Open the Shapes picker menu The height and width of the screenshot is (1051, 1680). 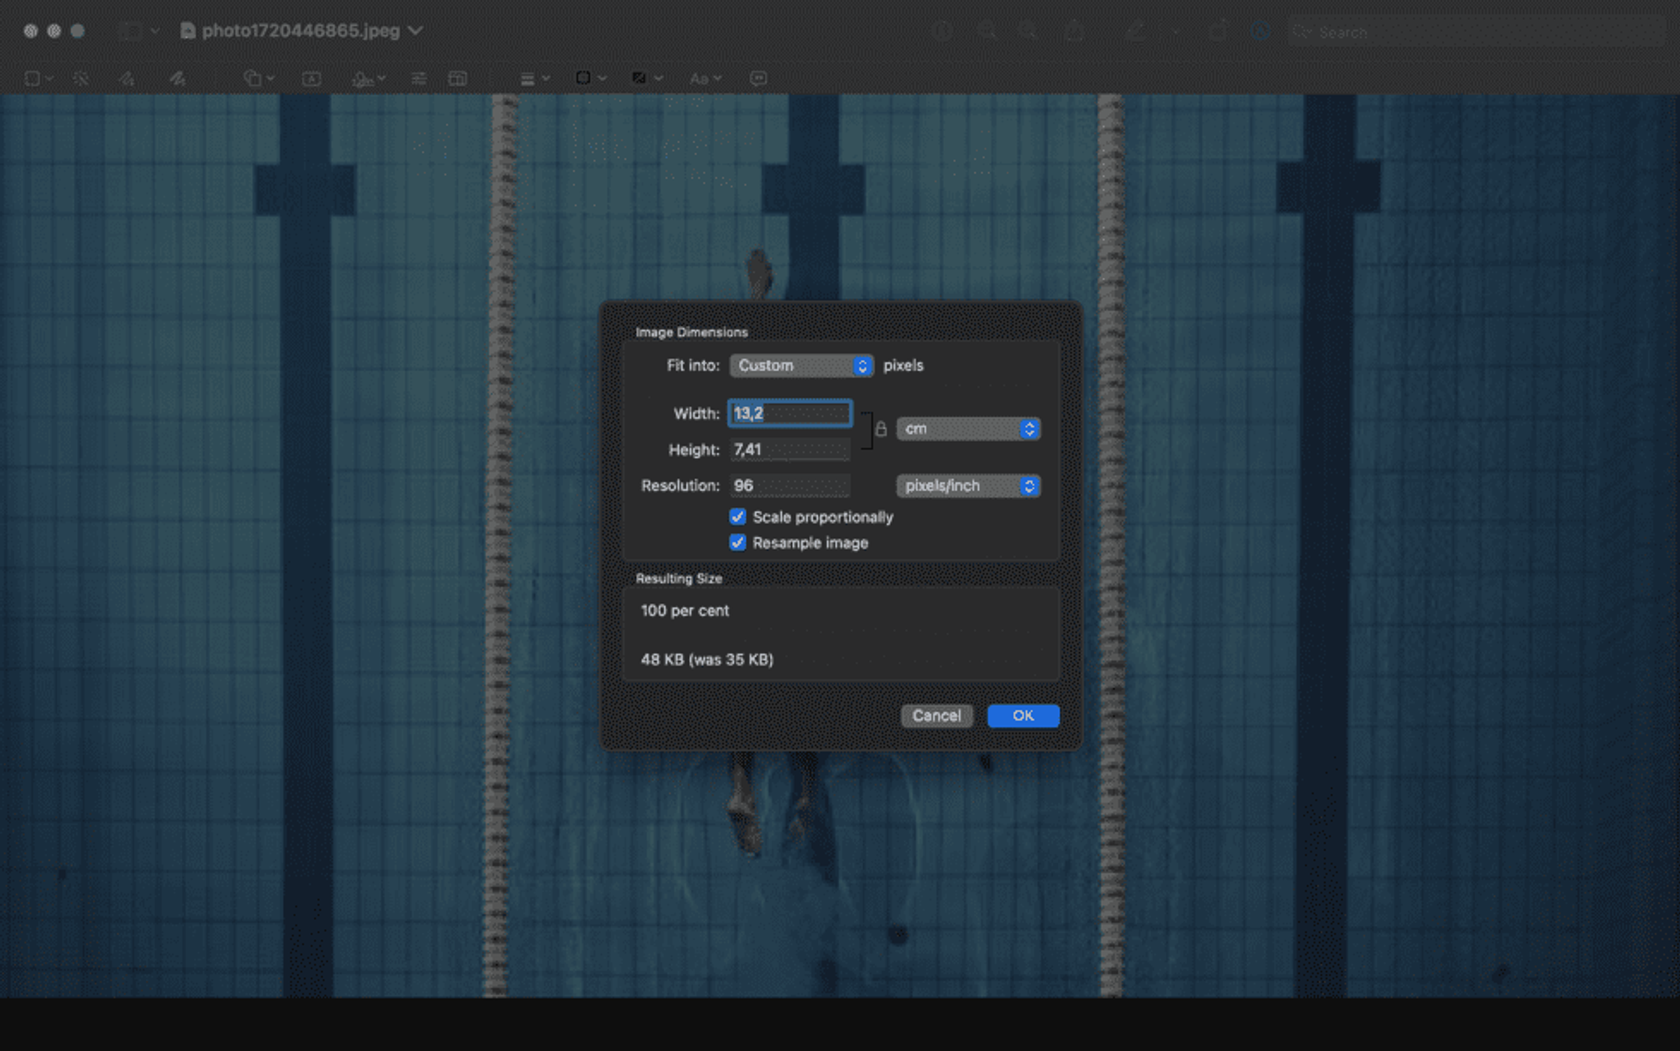click(255, 78)
